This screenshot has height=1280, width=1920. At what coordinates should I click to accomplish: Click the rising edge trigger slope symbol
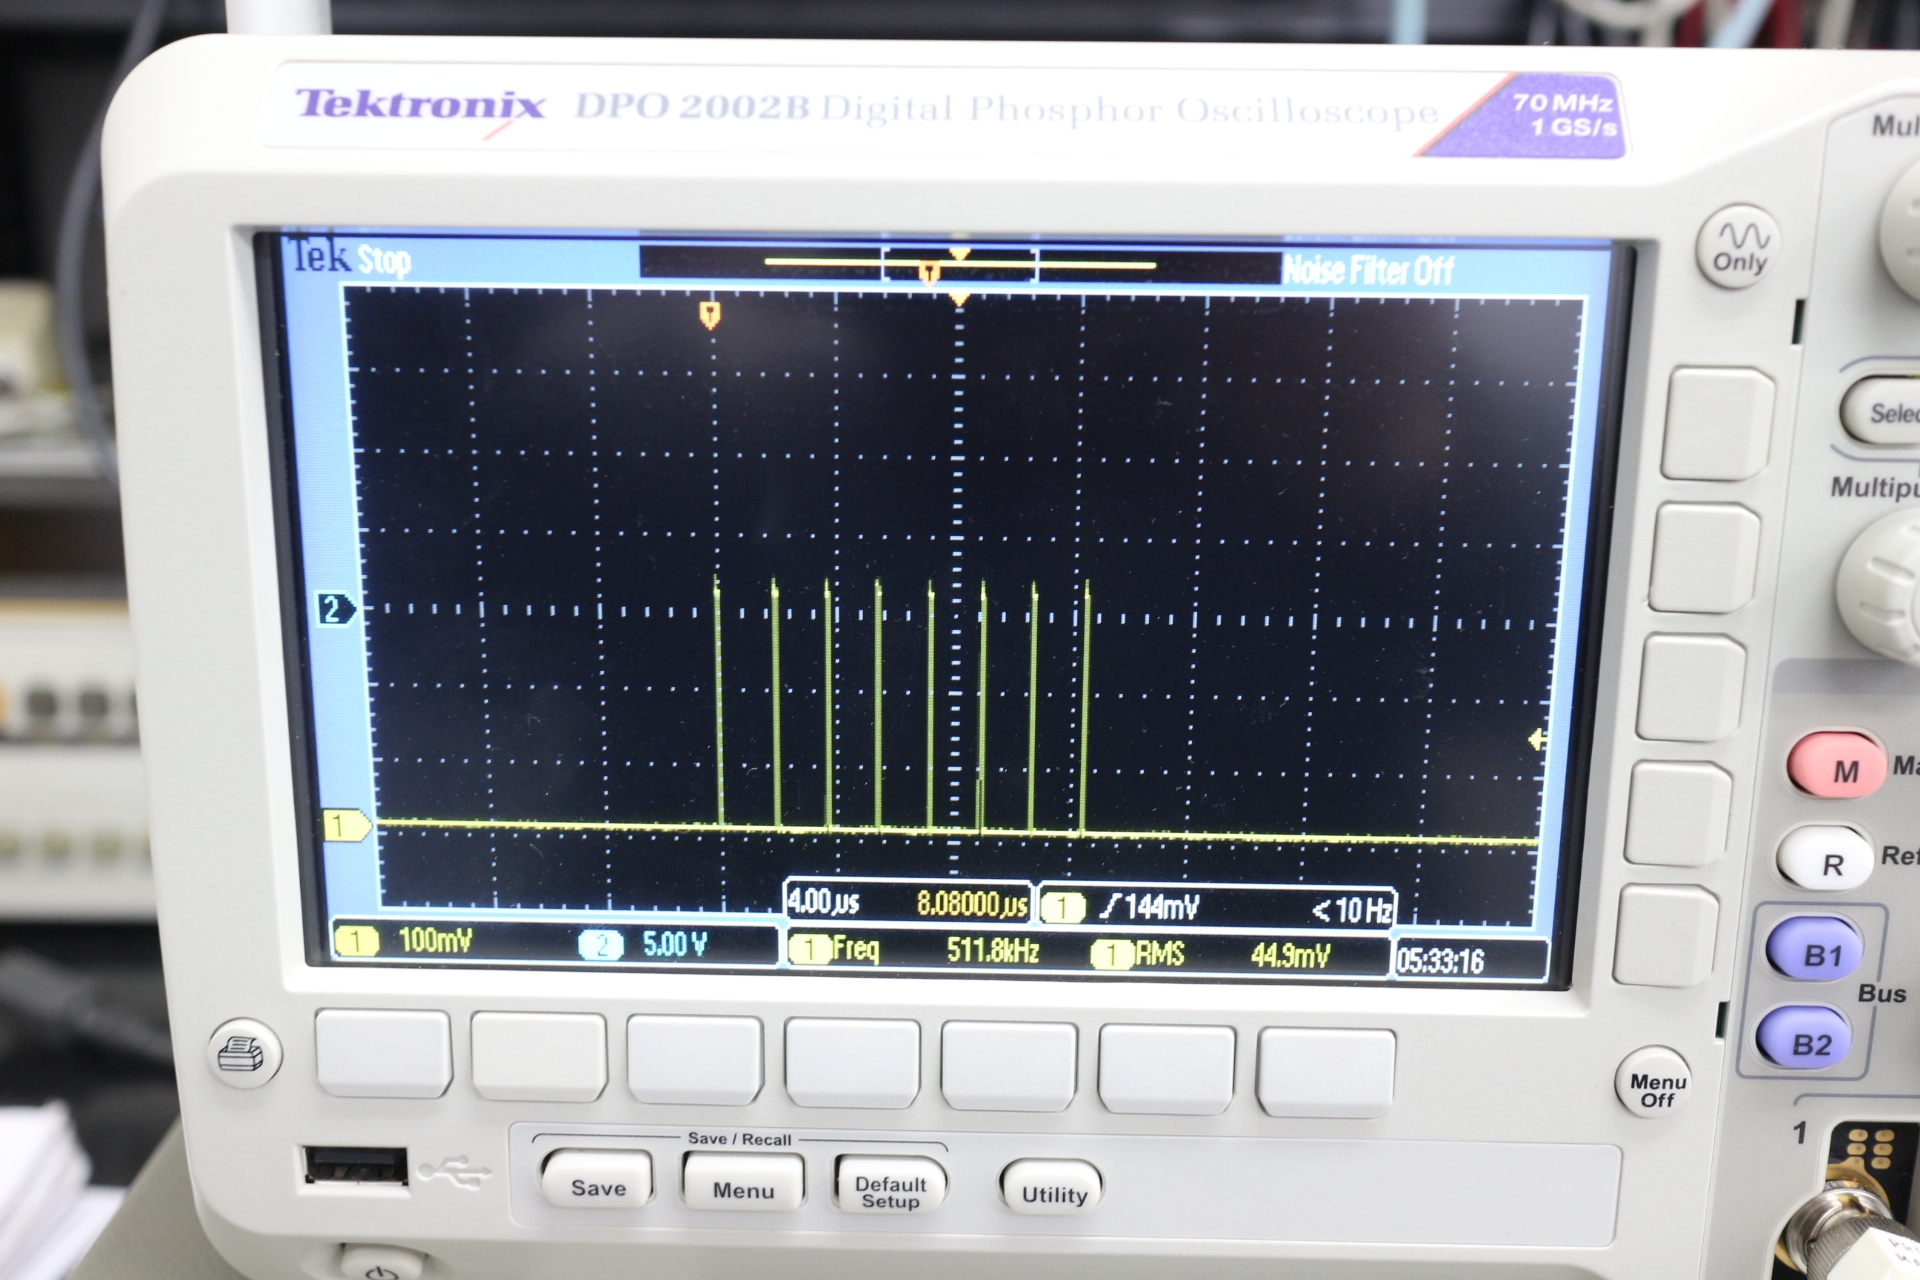click(x=1109, y=907)
